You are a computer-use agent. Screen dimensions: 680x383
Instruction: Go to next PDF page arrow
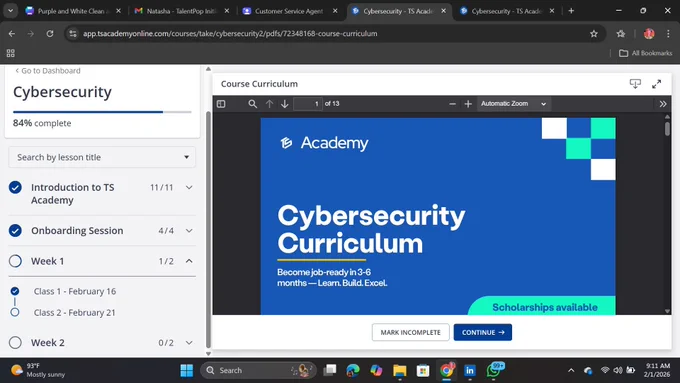[x=284, y=104]
